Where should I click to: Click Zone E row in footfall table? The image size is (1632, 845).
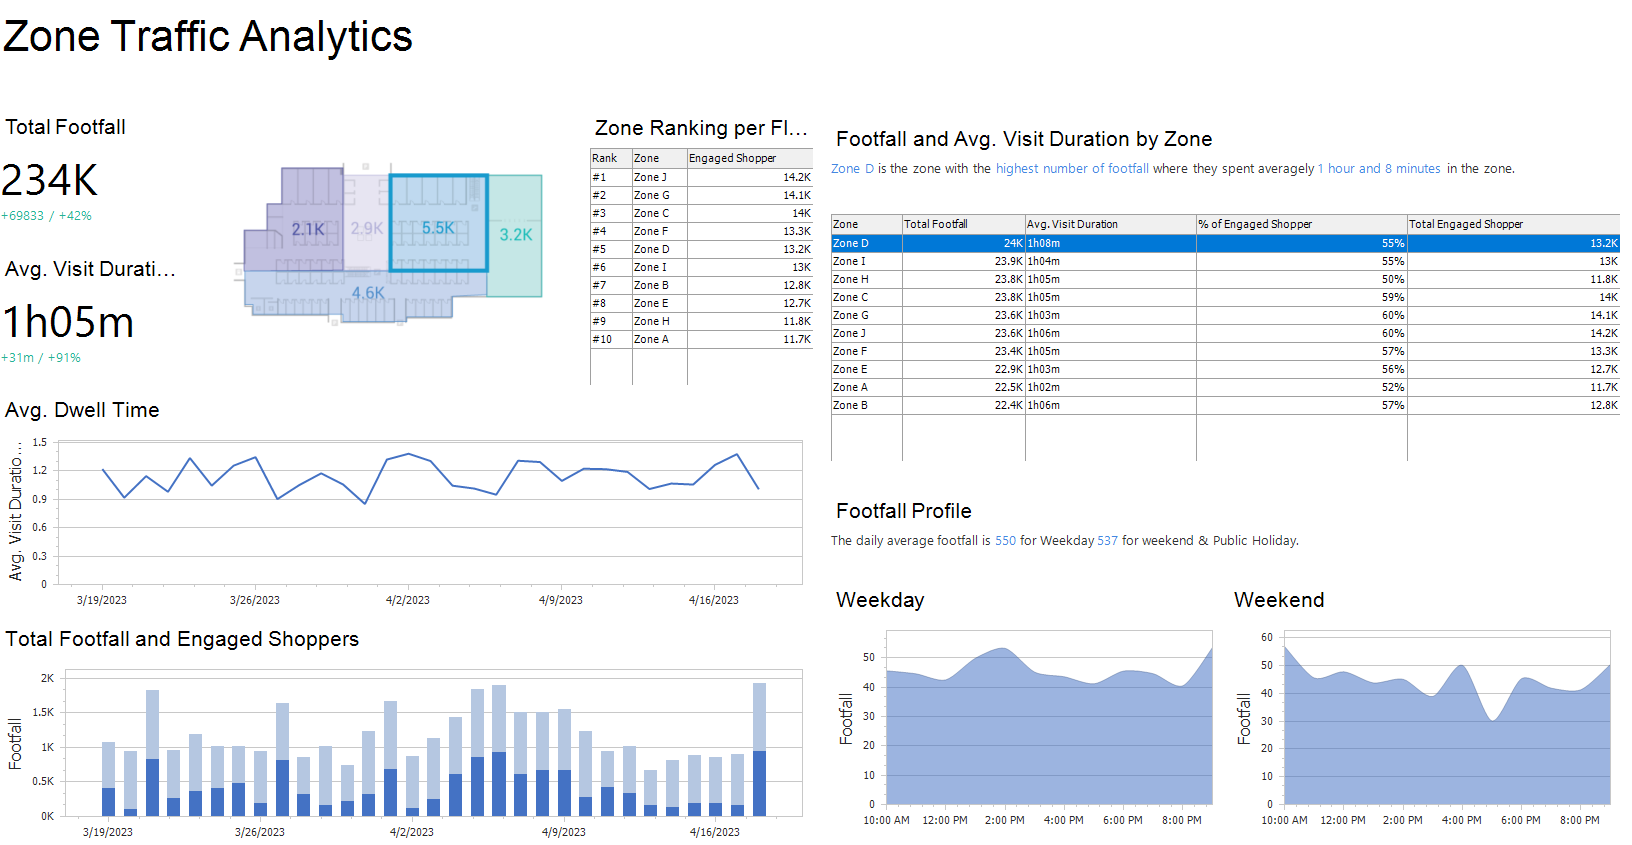pyautogui.click(x=1225, y=369)
